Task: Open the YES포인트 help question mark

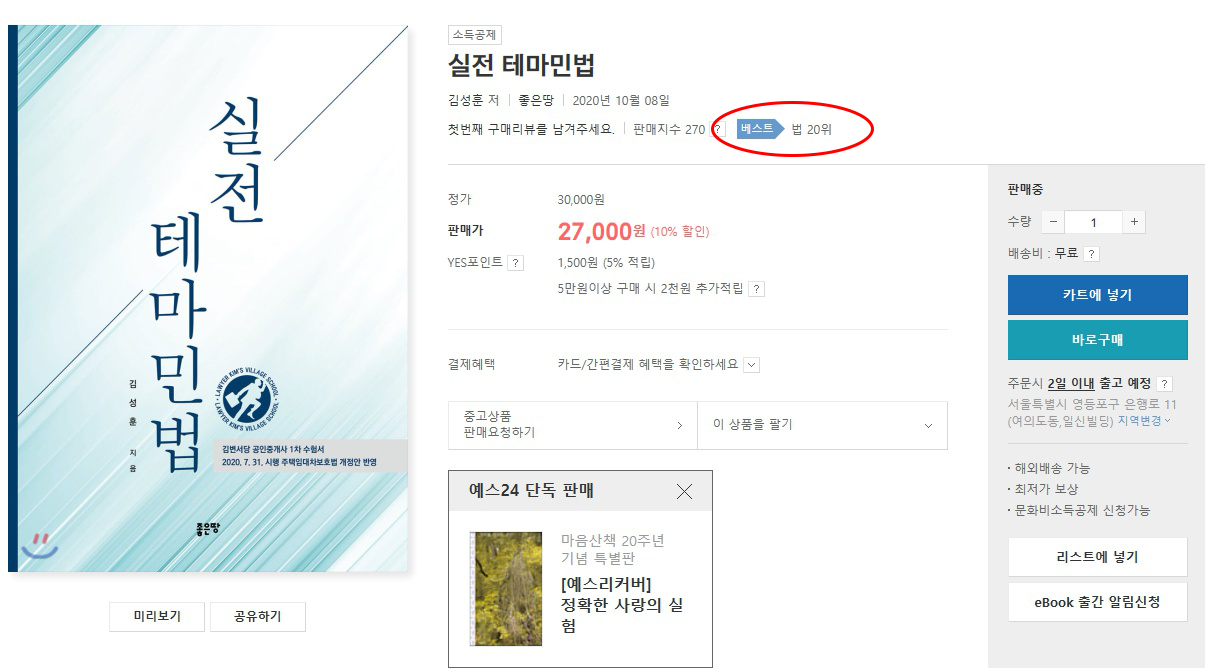Action: (x=515, y=263)
